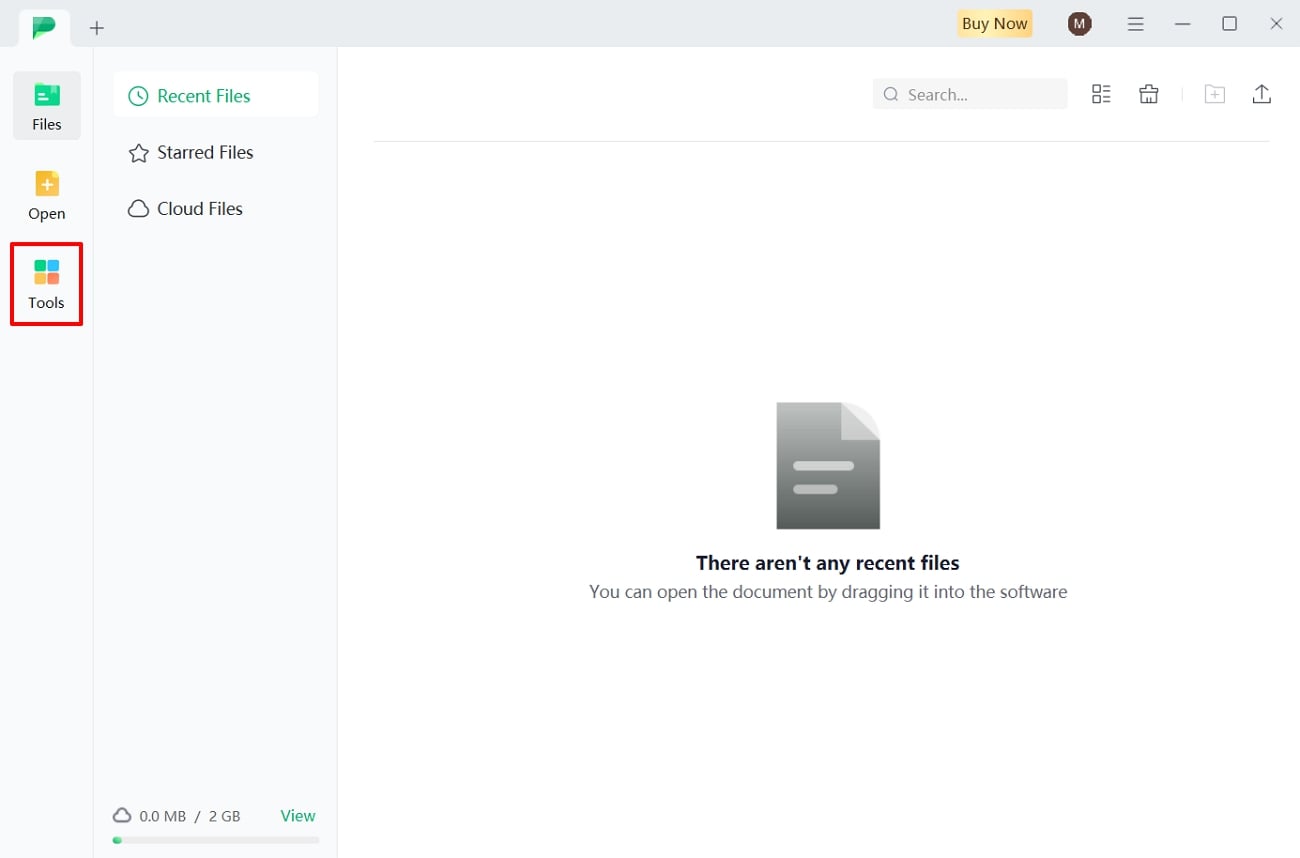Click the 0.0 MB / 2 GB storage text
1300x858 pixels.
(190, 816)
